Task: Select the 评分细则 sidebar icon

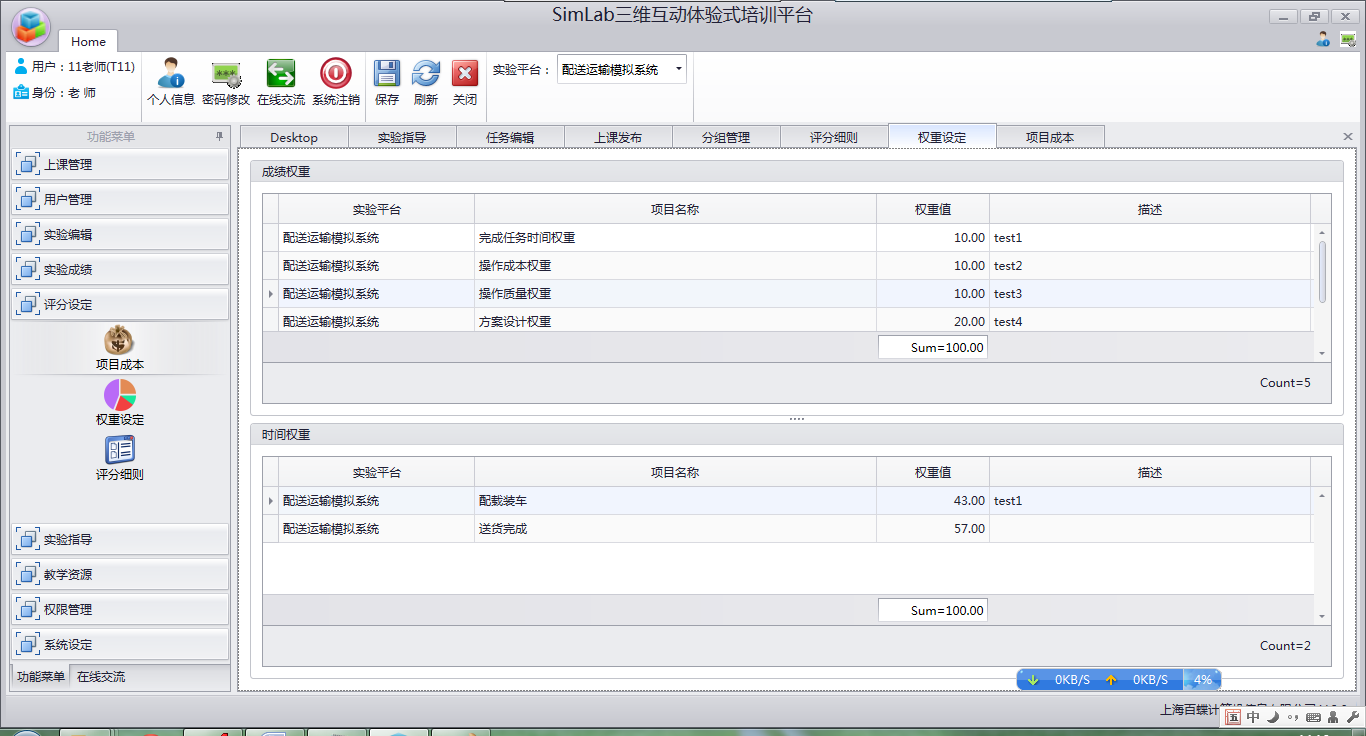Action: 120,451
